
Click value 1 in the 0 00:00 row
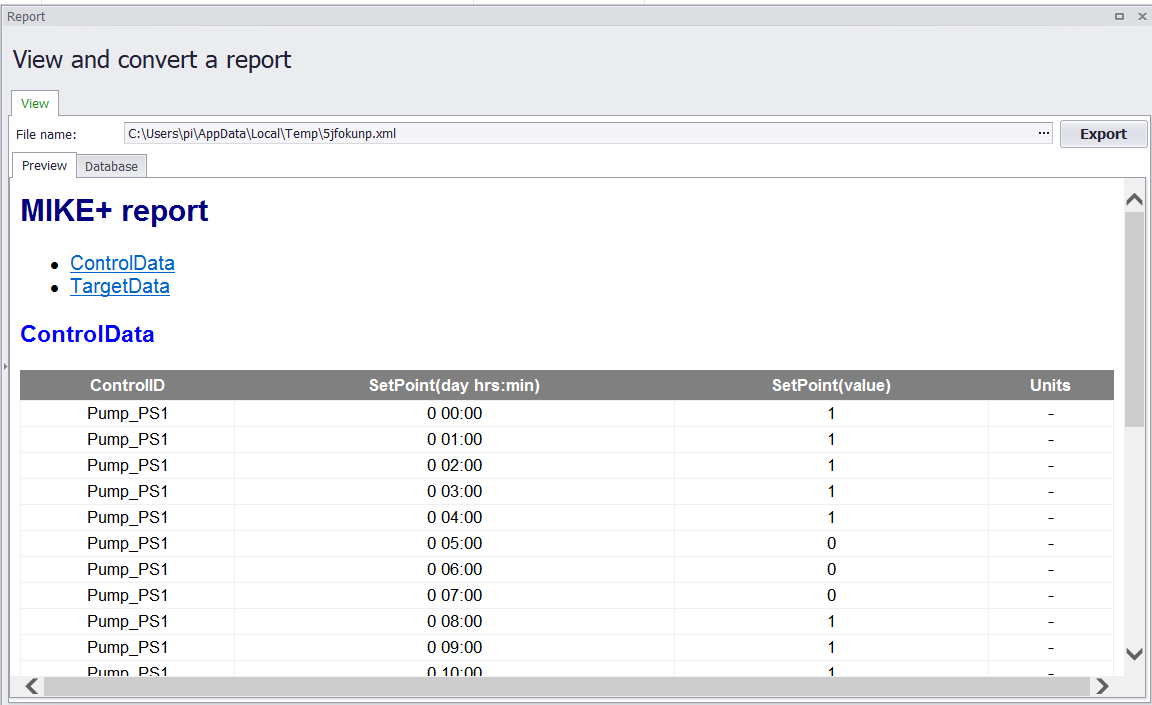pos(831,413)
